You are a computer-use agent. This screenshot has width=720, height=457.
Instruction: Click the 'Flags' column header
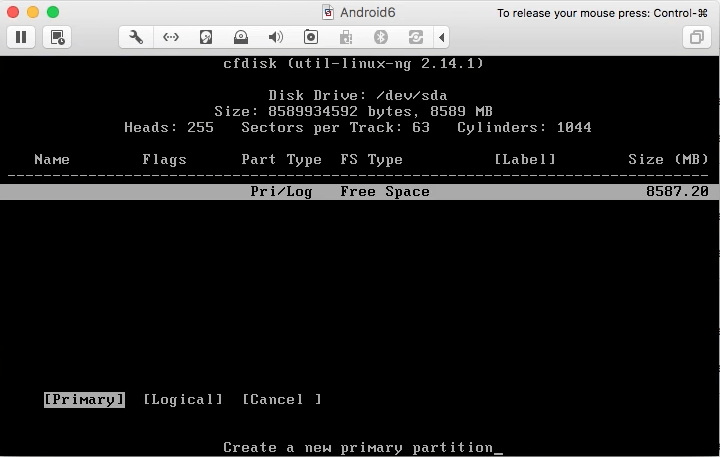164,159
